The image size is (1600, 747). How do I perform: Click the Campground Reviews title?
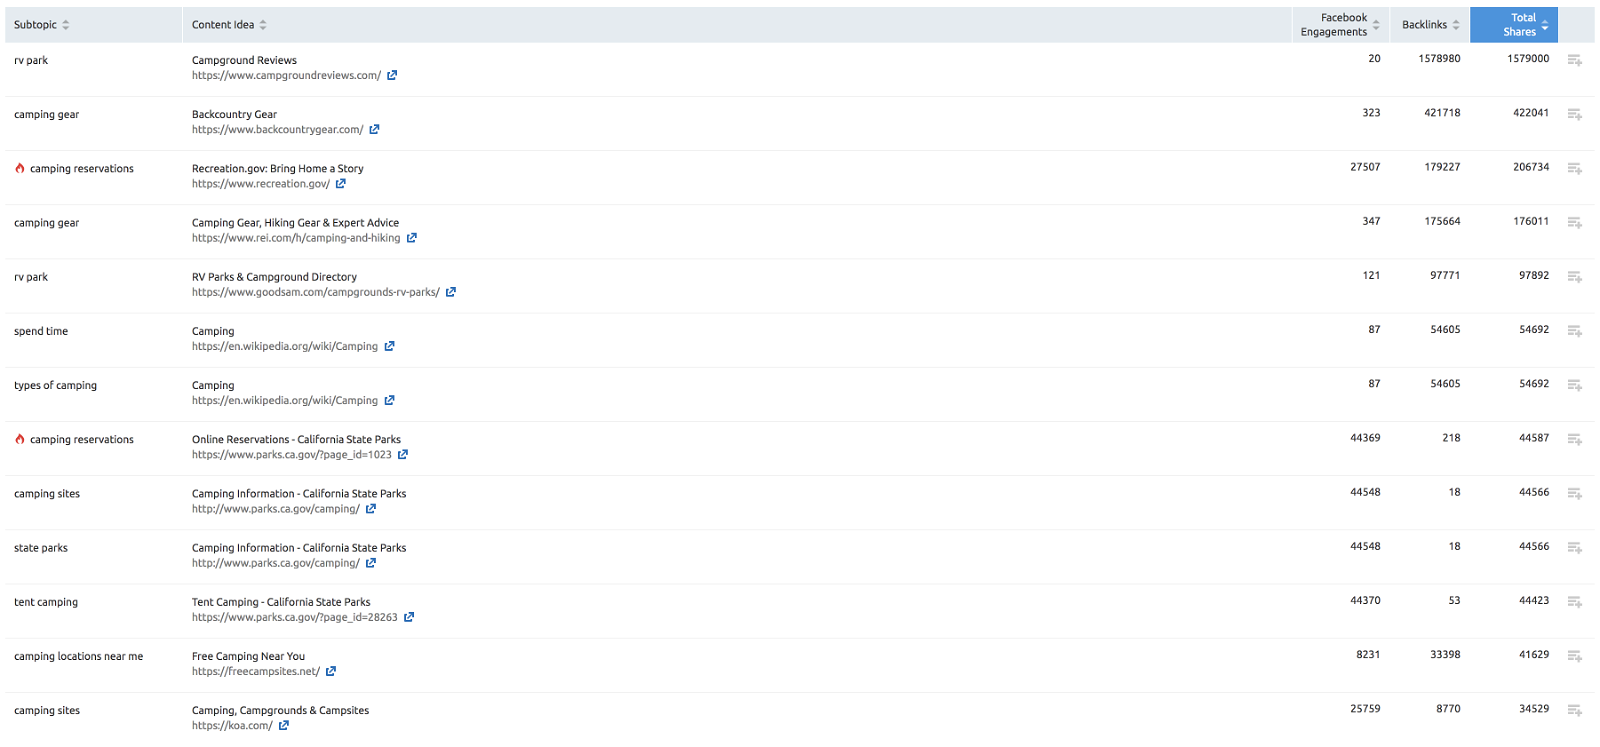244,60
